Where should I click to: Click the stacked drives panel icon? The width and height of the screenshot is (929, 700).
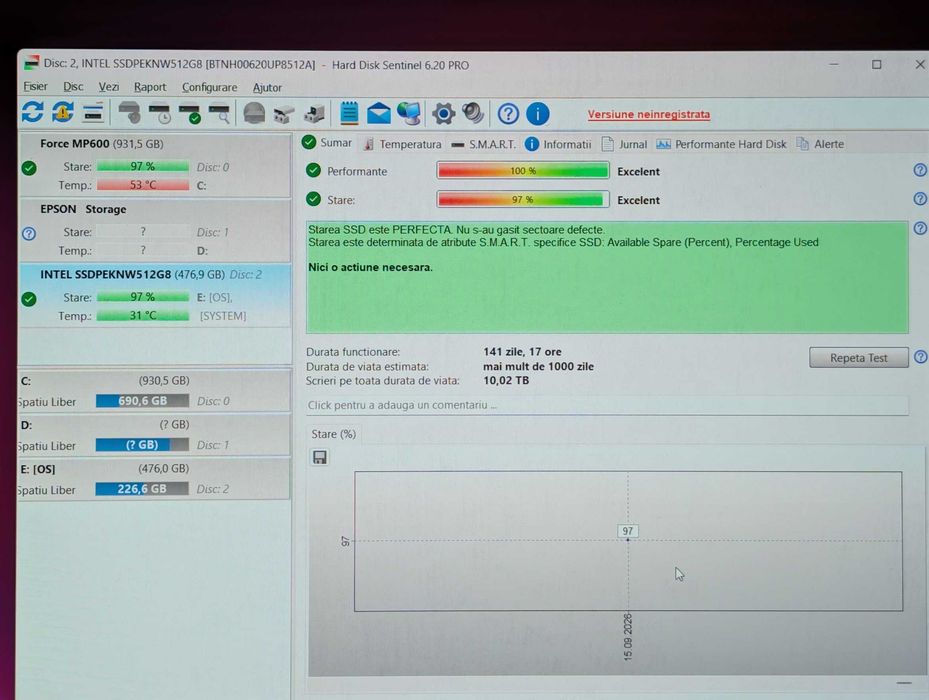[93, 112]
